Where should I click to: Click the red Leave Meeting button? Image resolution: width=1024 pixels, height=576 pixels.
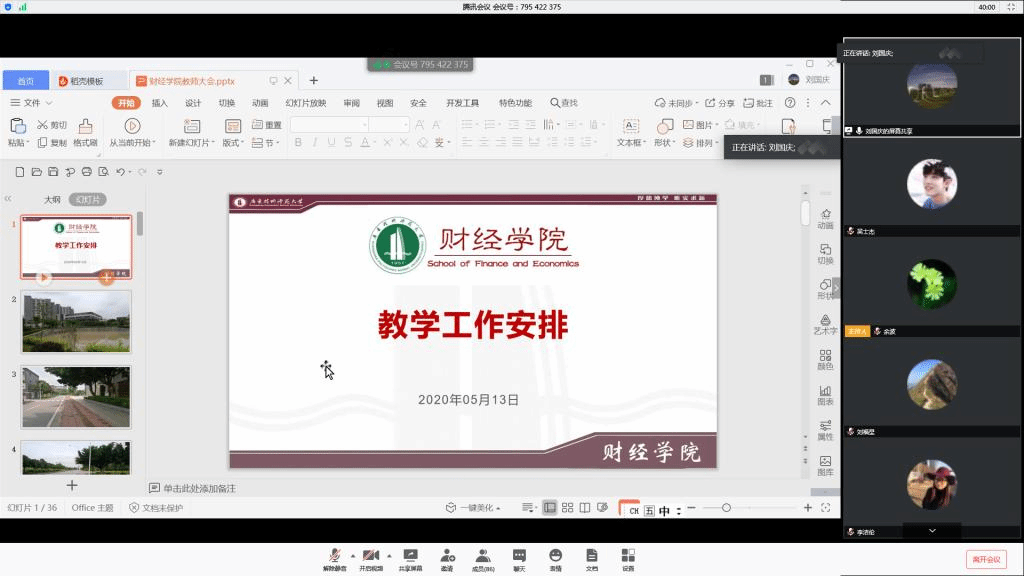[985, 559]
